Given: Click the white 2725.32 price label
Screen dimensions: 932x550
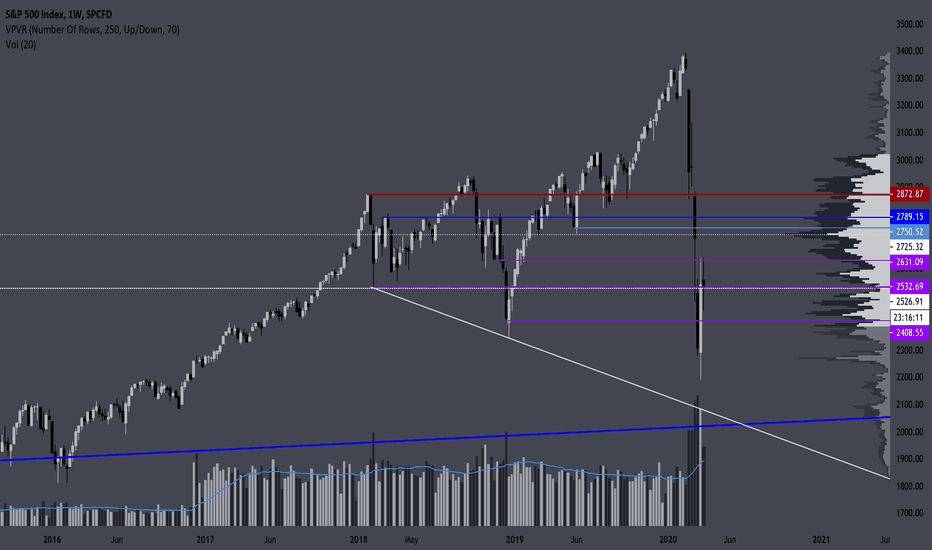Looking at the screenshot, I should pyautogui.click(x=909, y=247).
